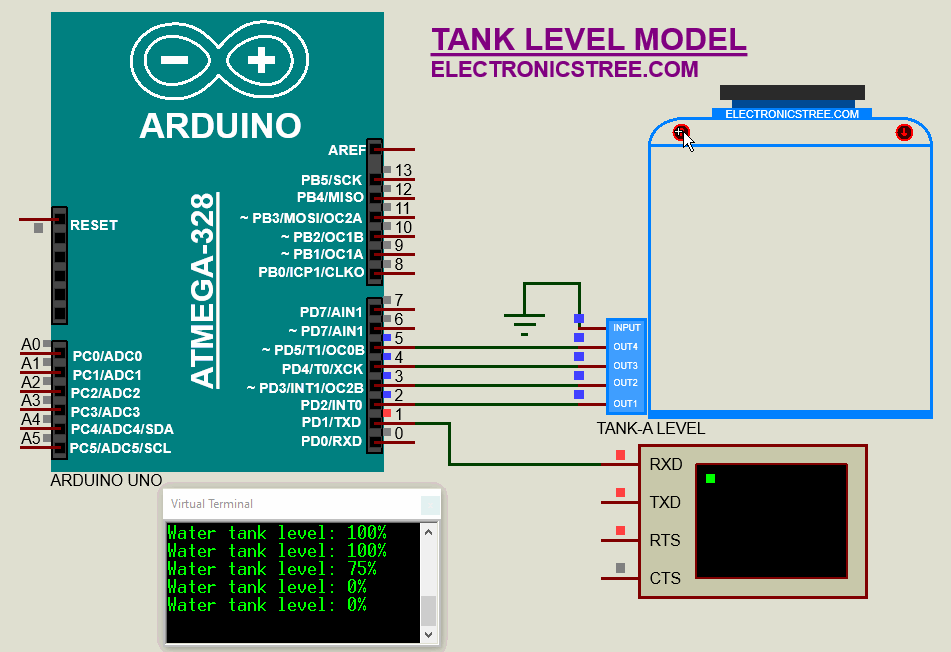Click the terminal scrollbar up arrow
951x652 pixels.
click(428, 533)
